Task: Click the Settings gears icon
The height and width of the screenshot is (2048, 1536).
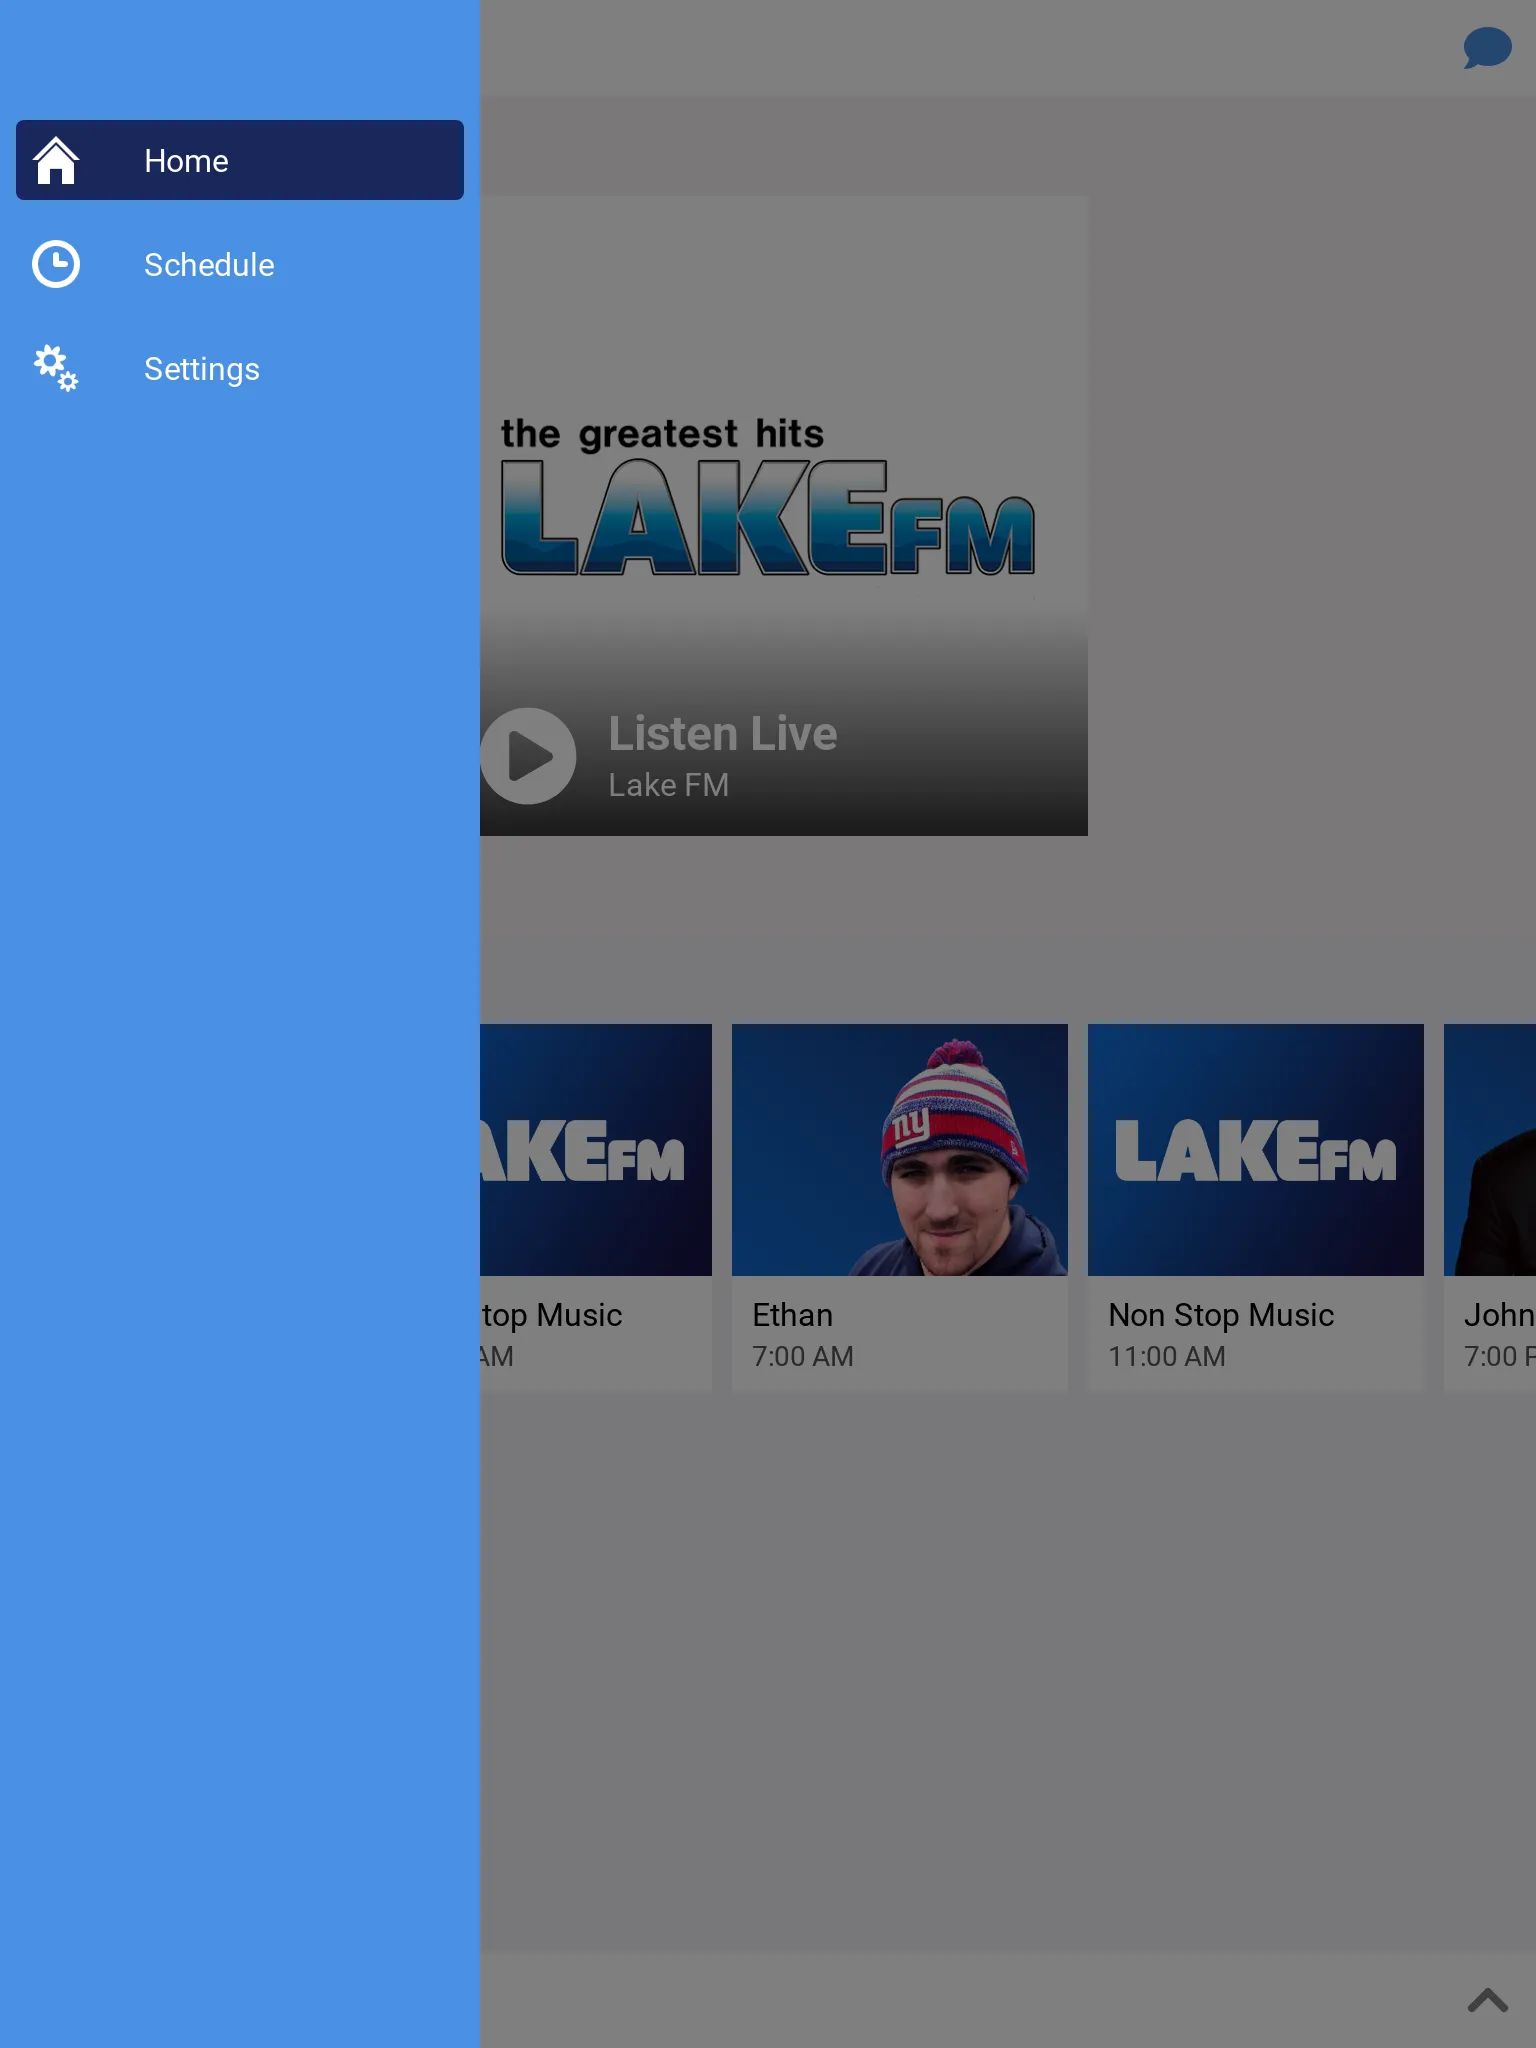Action: click(56, 368)
